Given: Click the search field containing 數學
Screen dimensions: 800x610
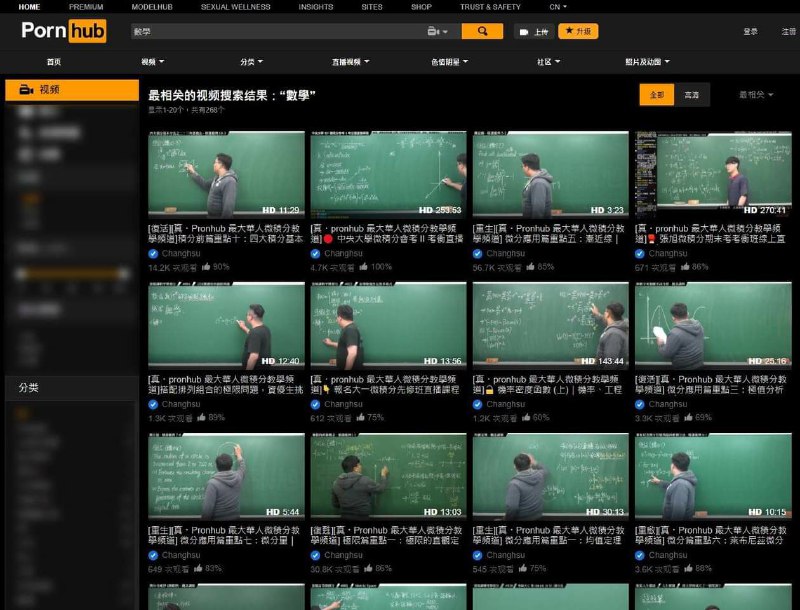Looking at the screenshot, I should pos(278,32).
